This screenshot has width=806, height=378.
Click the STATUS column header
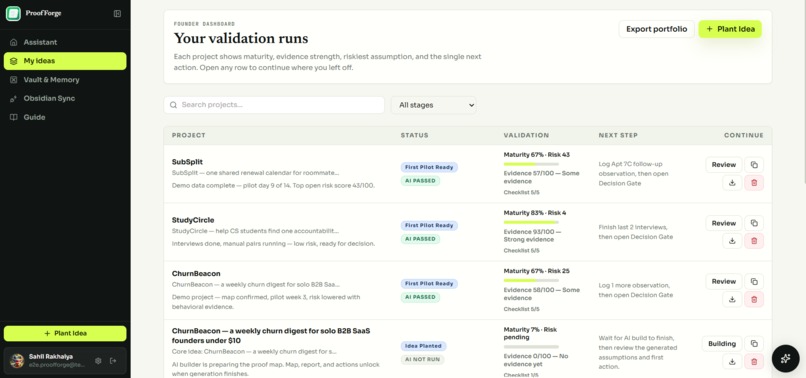(x=414, y=135)
